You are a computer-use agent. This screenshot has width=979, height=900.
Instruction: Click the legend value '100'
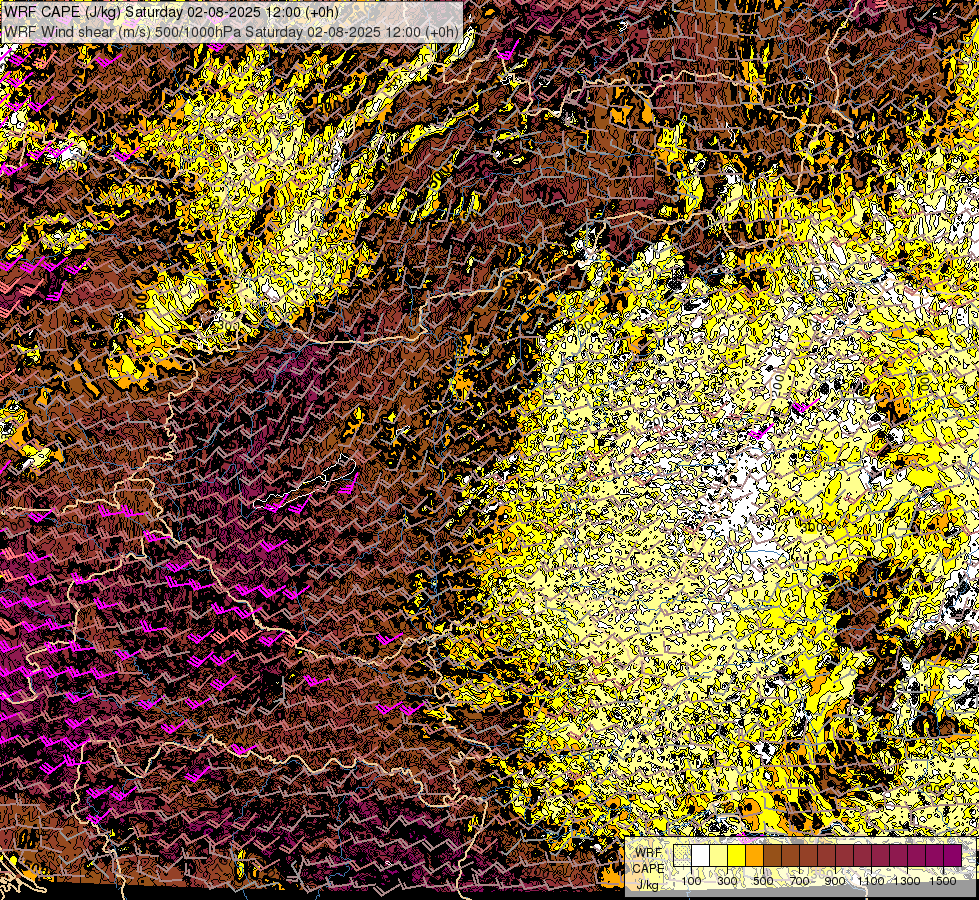click(x=691, y=881)
